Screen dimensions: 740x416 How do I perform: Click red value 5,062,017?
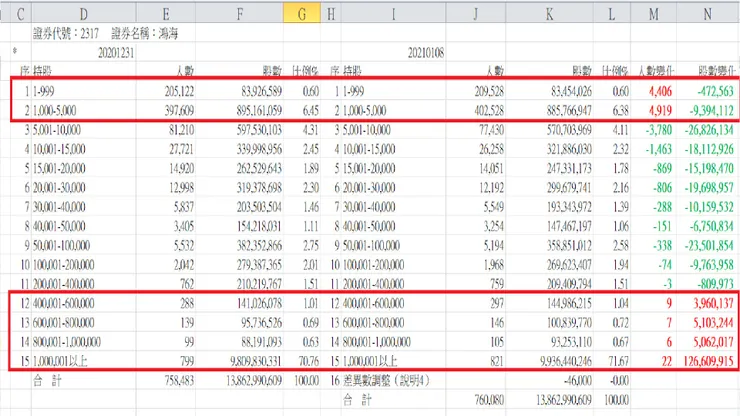pyautogui.click(x=714, y=342)
